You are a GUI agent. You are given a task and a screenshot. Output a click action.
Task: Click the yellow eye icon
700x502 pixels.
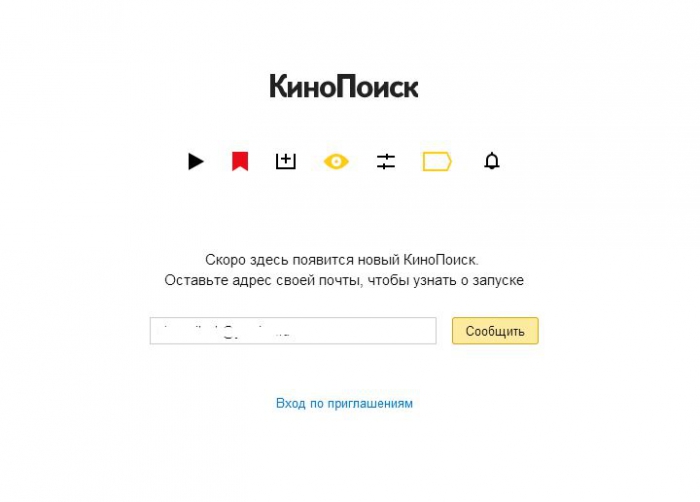336,161
